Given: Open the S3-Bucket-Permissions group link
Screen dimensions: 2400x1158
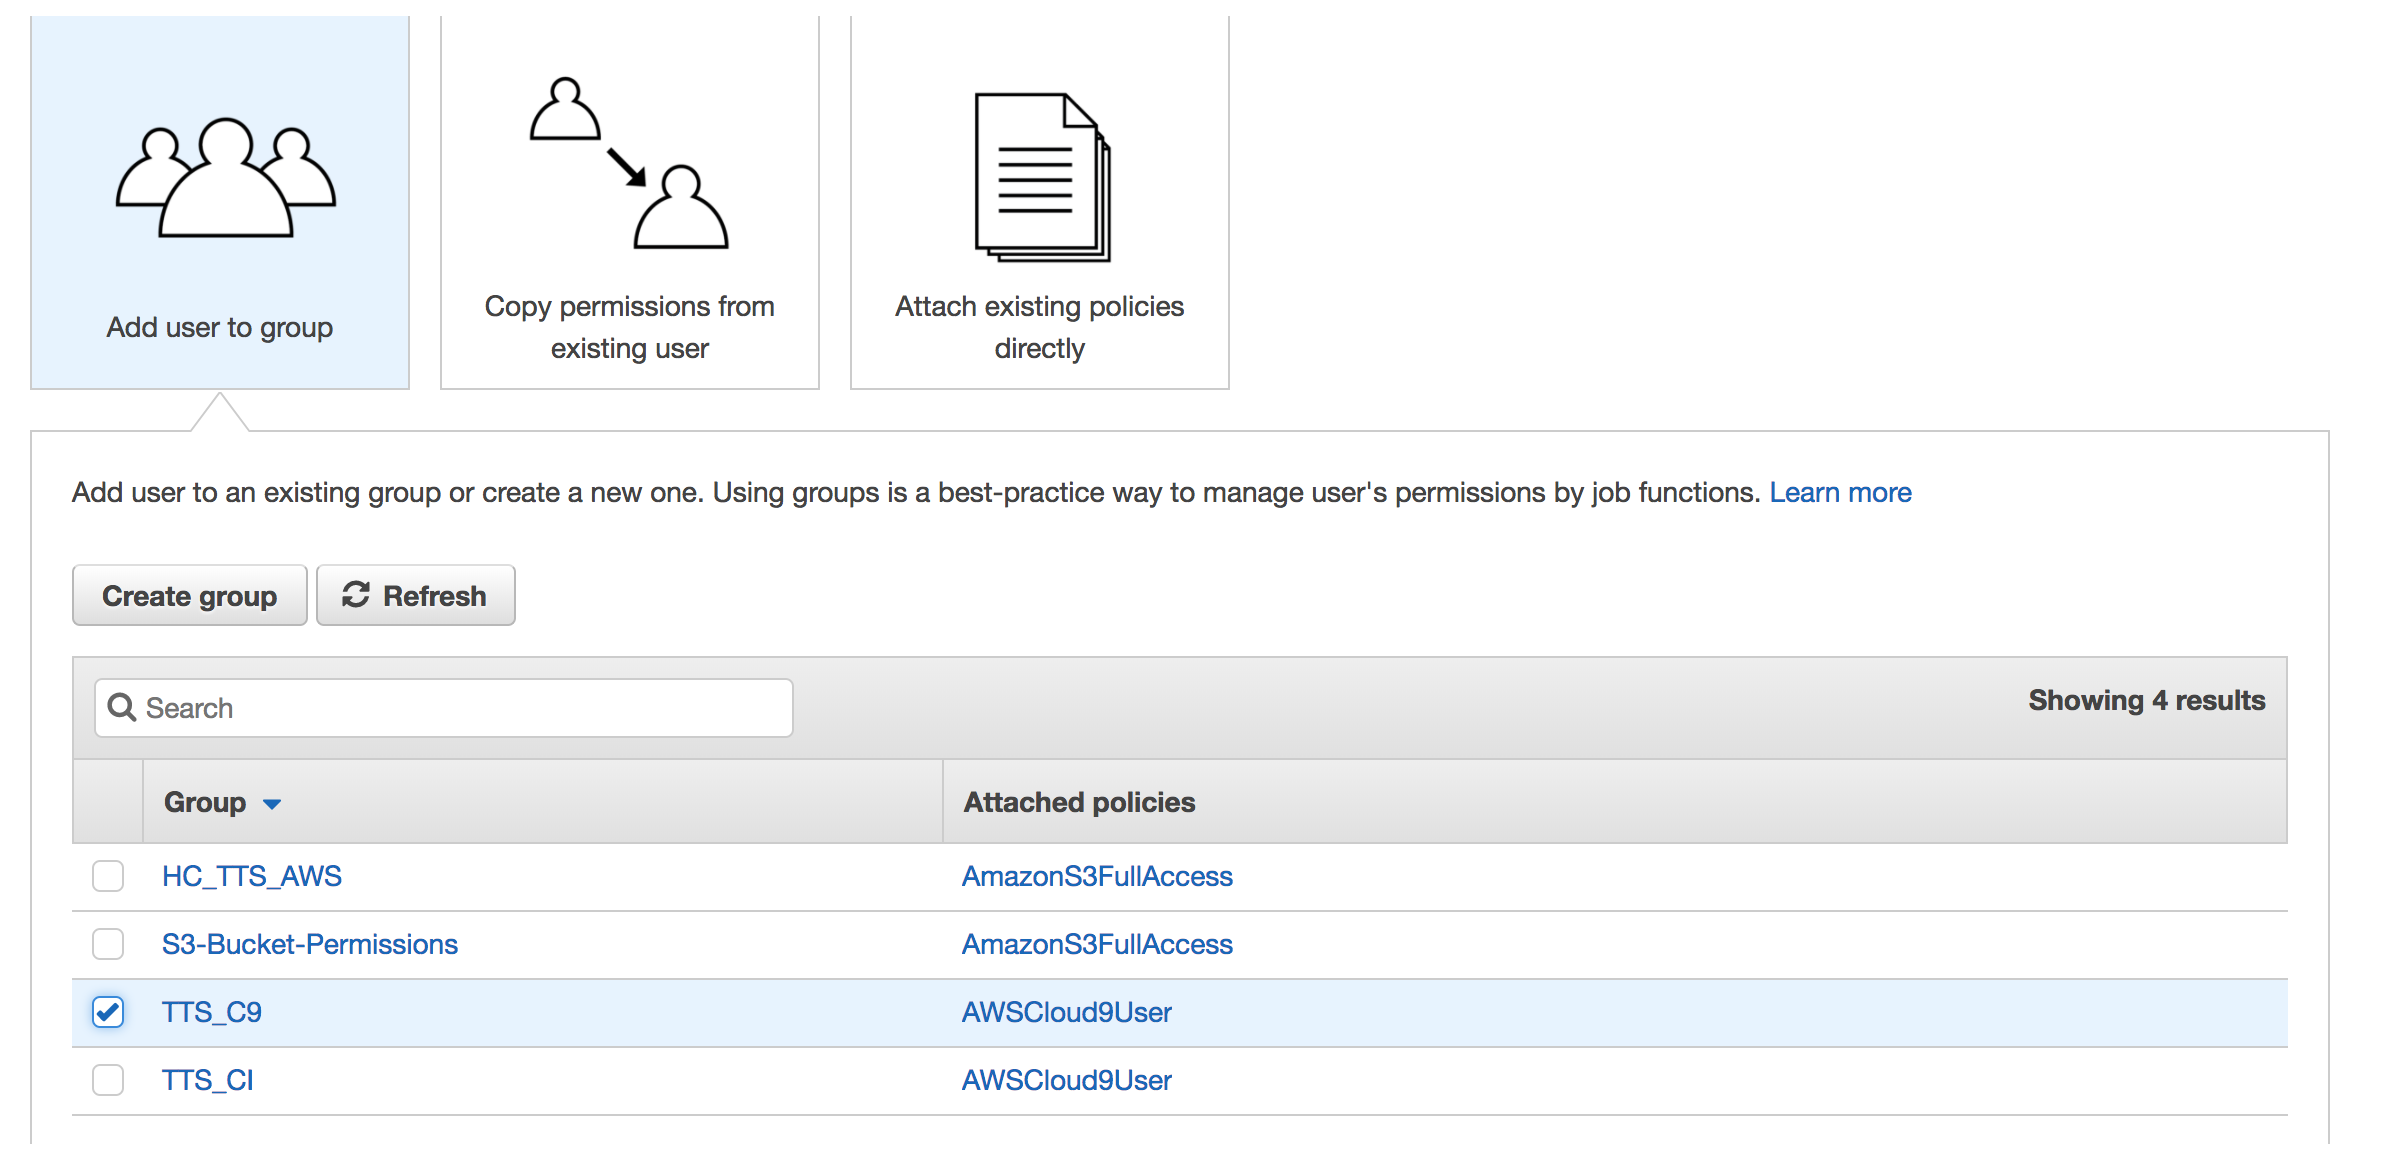Looking at the screenshot, I should (x=310, y=944).
